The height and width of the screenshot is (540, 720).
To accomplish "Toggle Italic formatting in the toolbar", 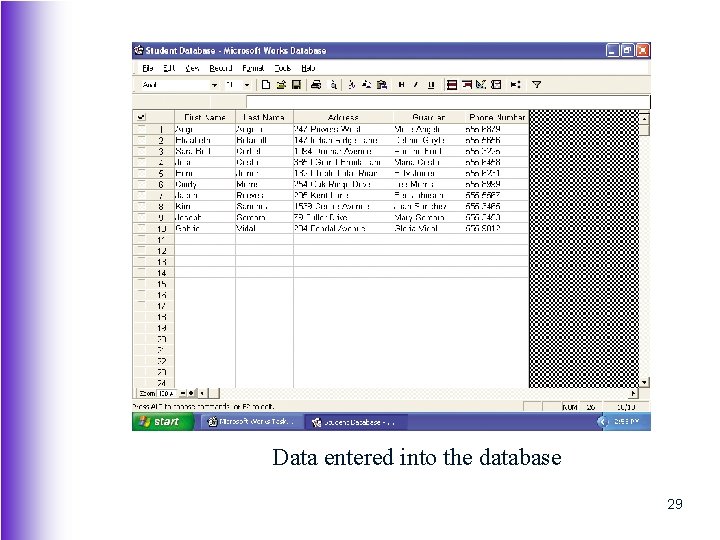I will pos(416,84).
